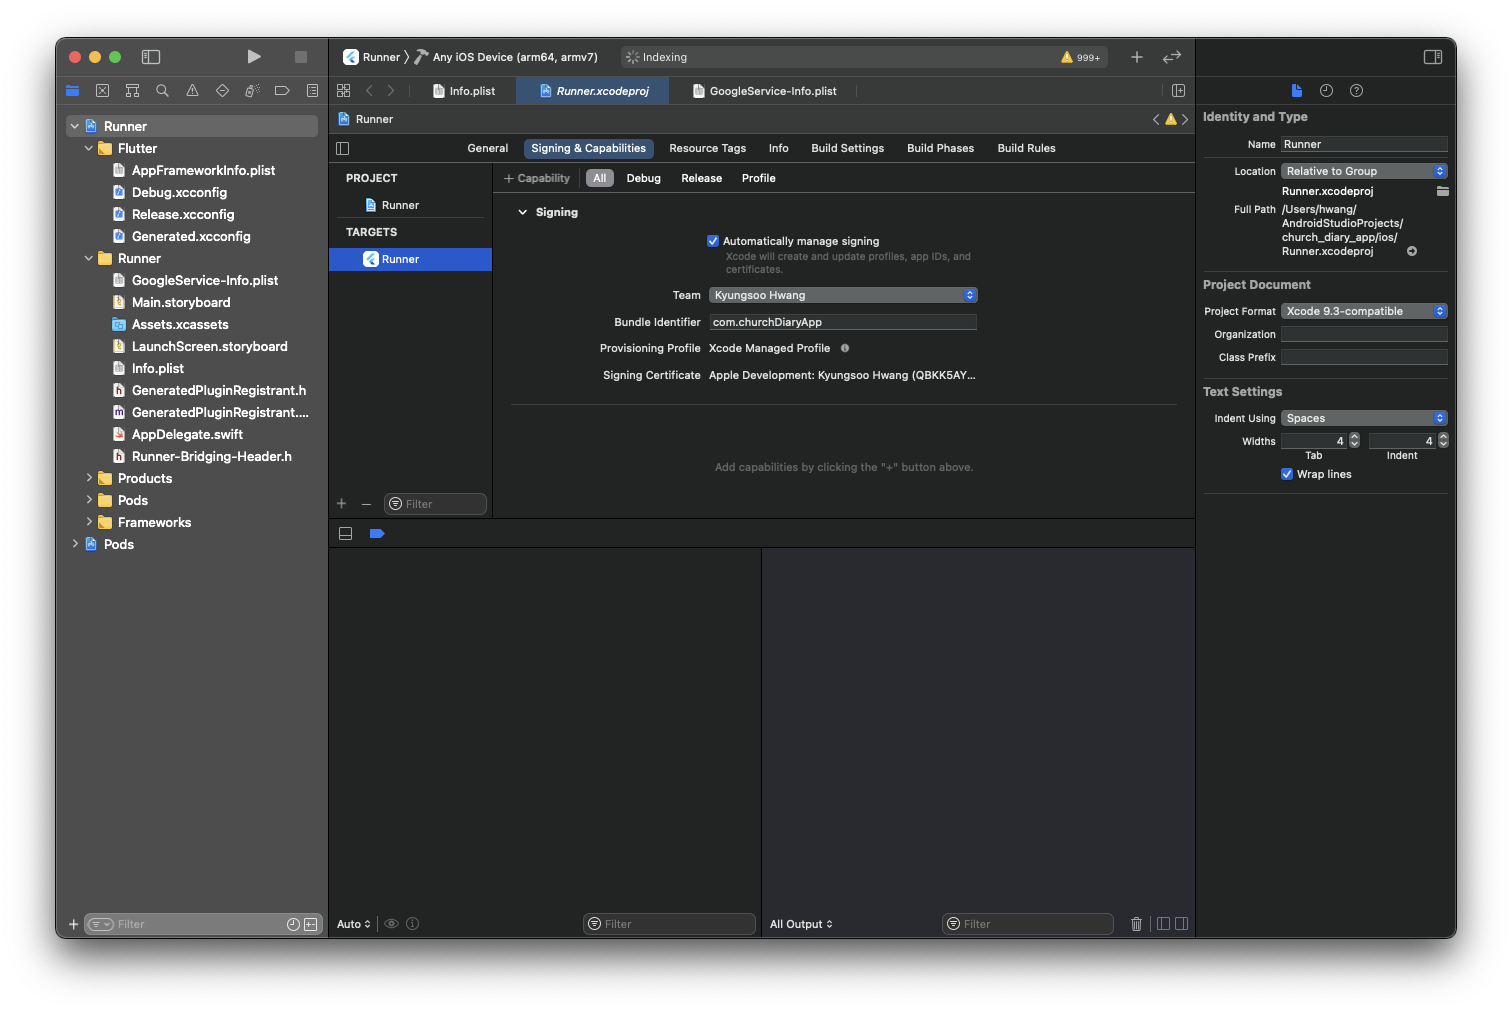Image resolution: width=1512 pixels, height=1012 pixels.
Task: Open the Relative to Group location dropdown
Action: point(1364,171)
